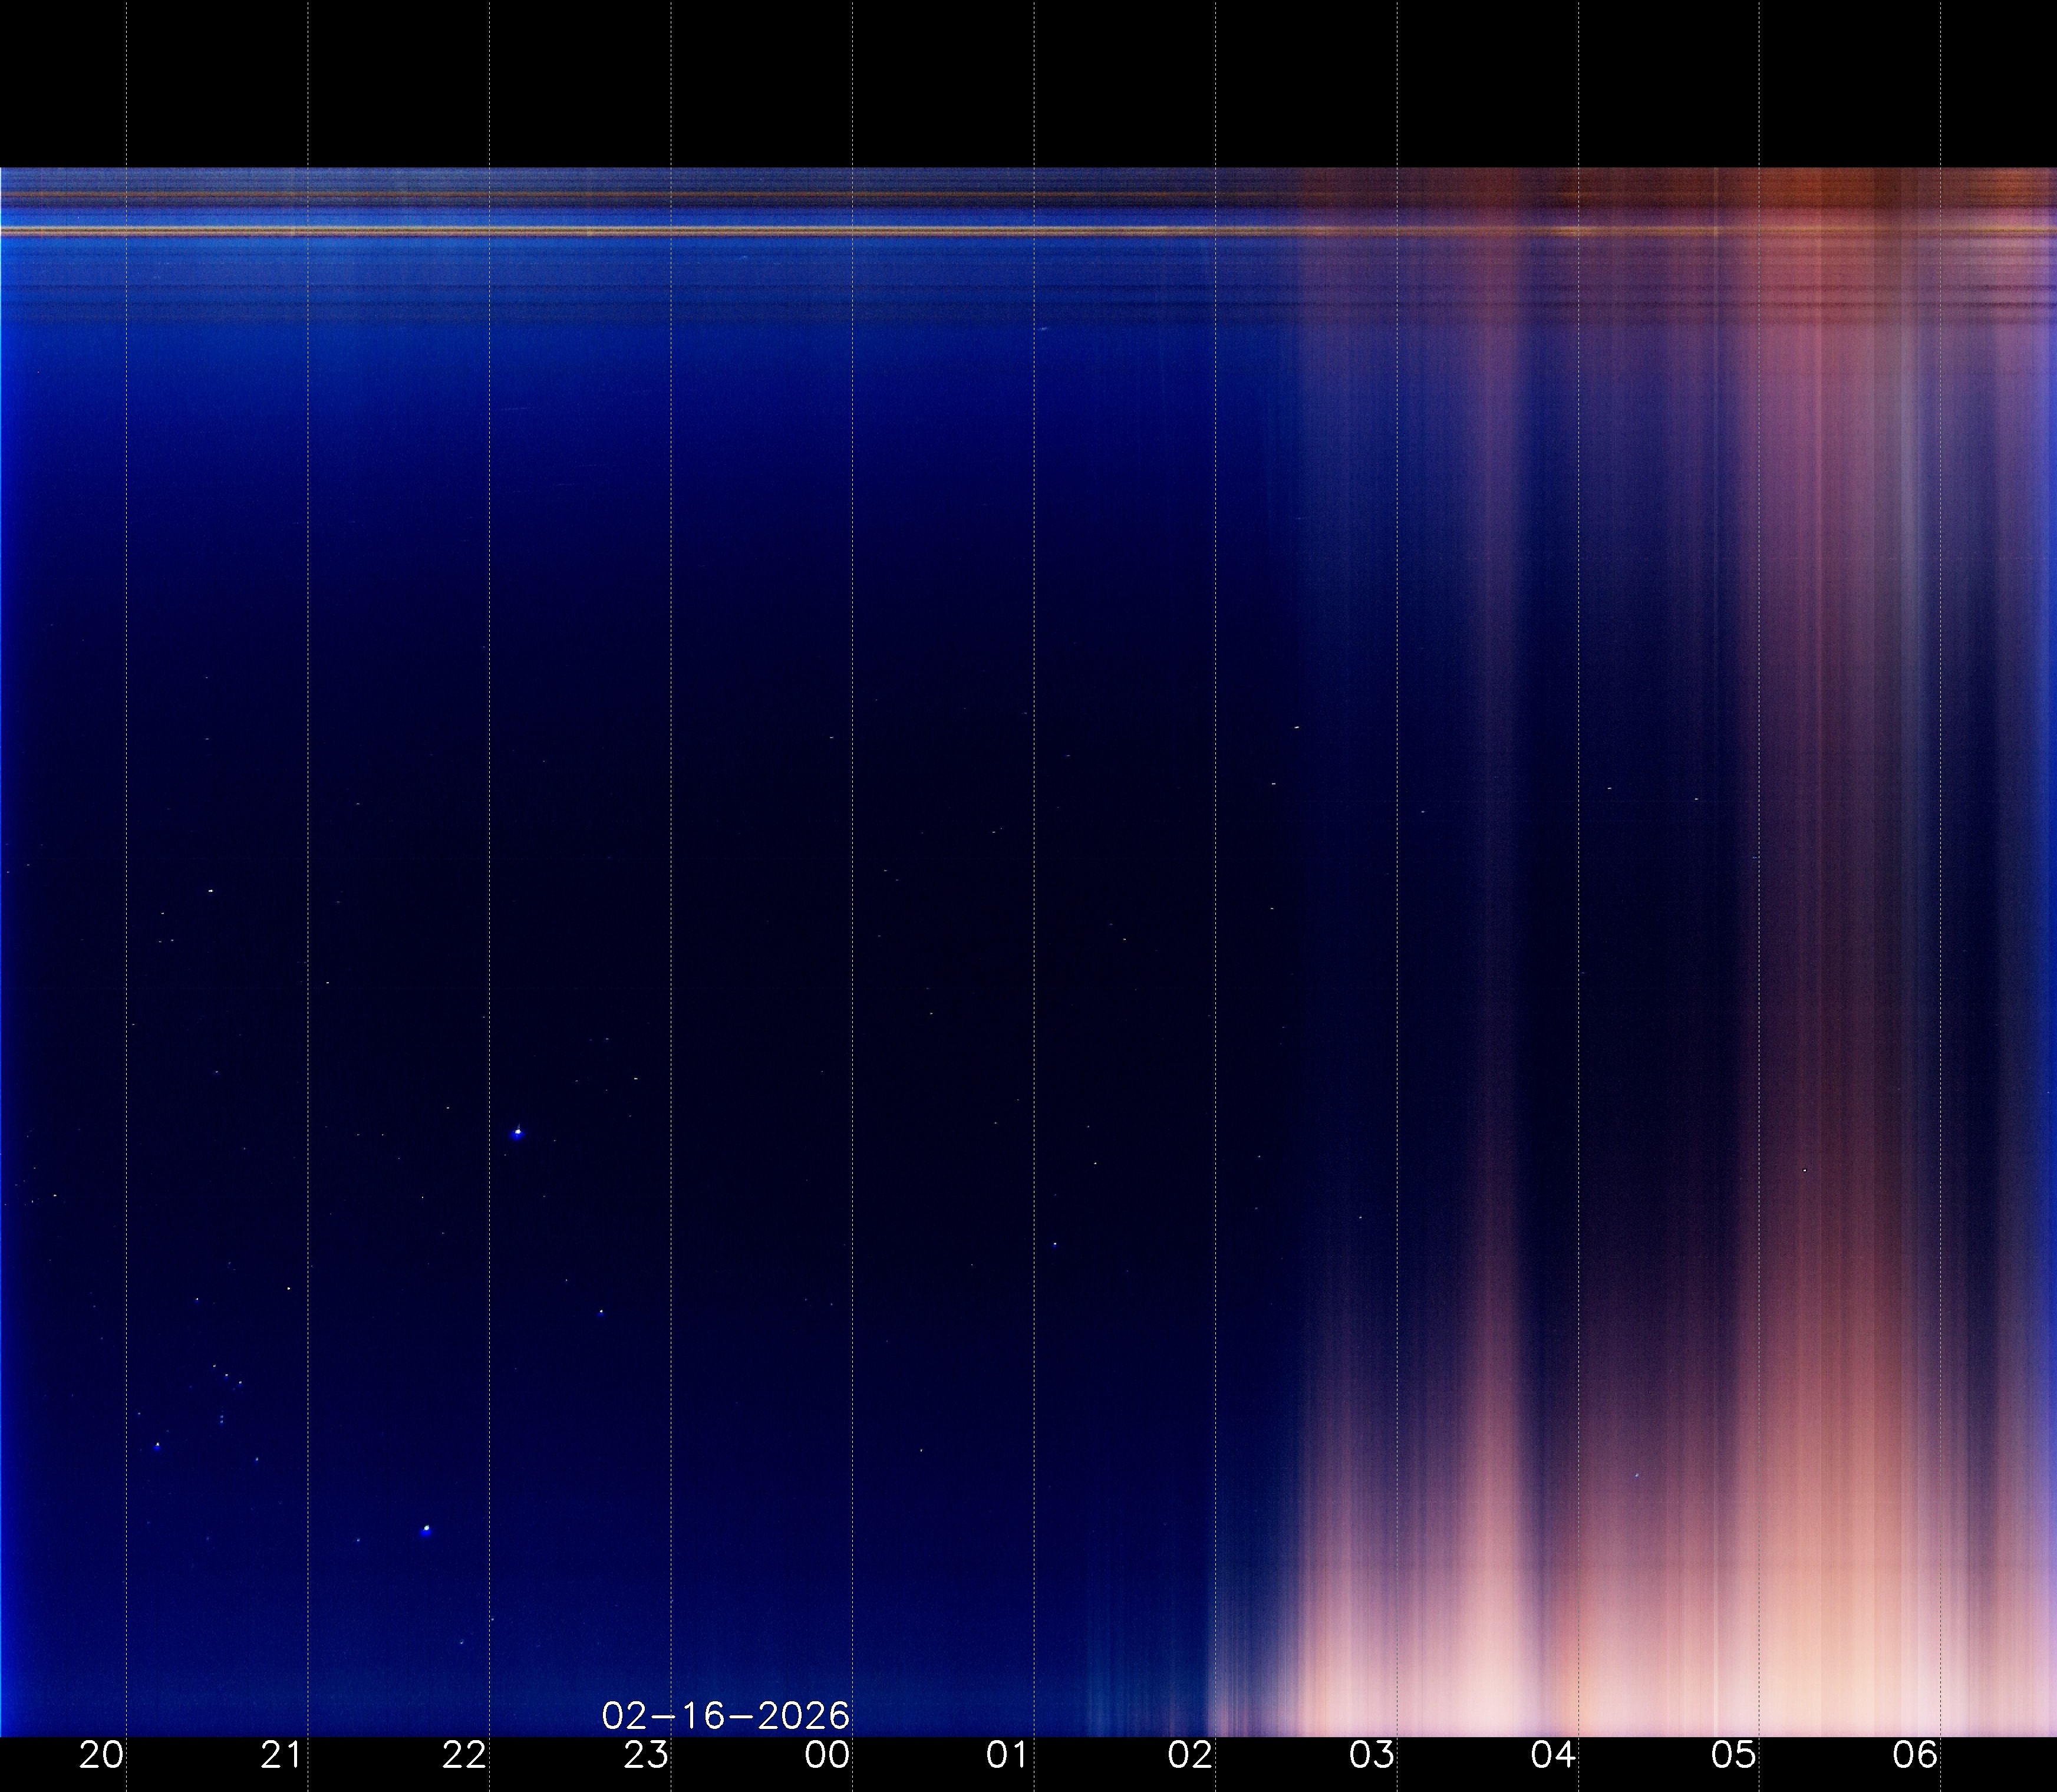Click the 21 hour label
2057x1792 pixels.
282,1755
